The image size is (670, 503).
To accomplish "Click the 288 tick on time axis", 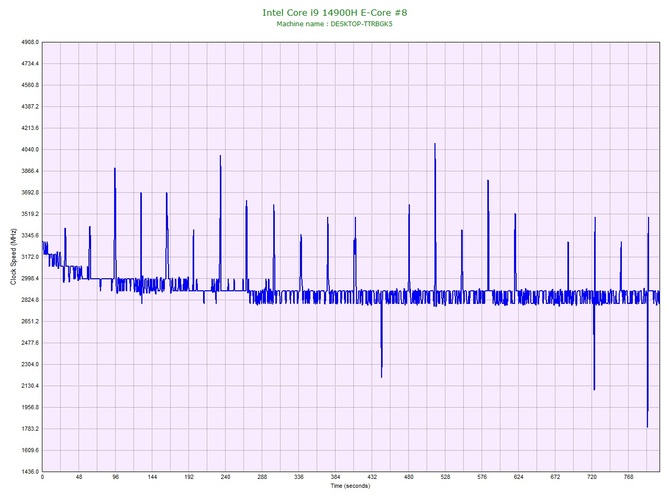I will pos(262,477).
